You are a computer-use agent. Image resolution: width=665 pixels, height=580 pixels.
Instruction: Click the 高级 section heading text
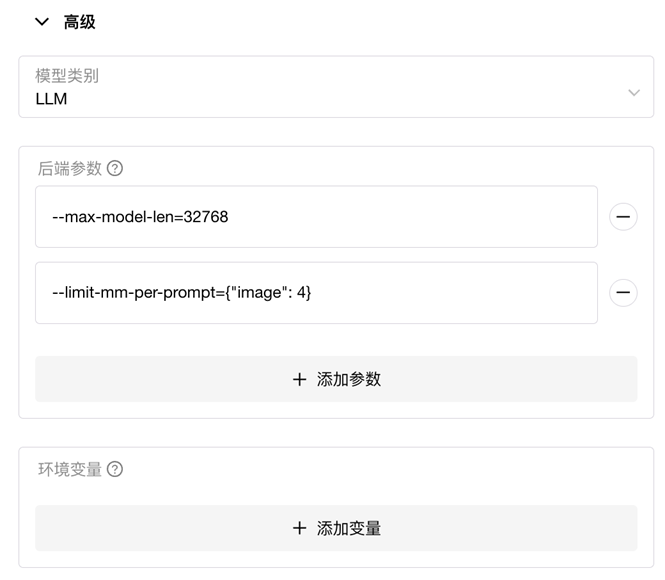coord(79,22)
